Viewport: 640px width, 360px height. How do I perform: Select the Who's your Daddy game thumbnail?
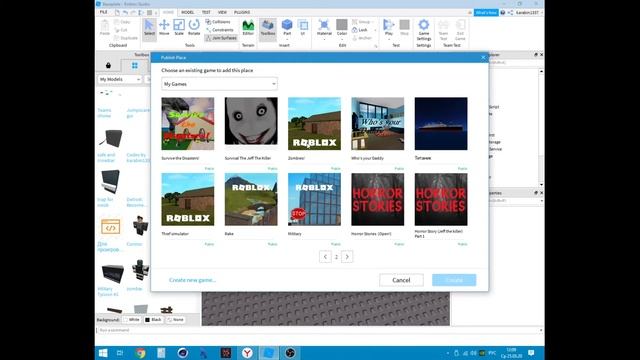click(x=378, y=124)
